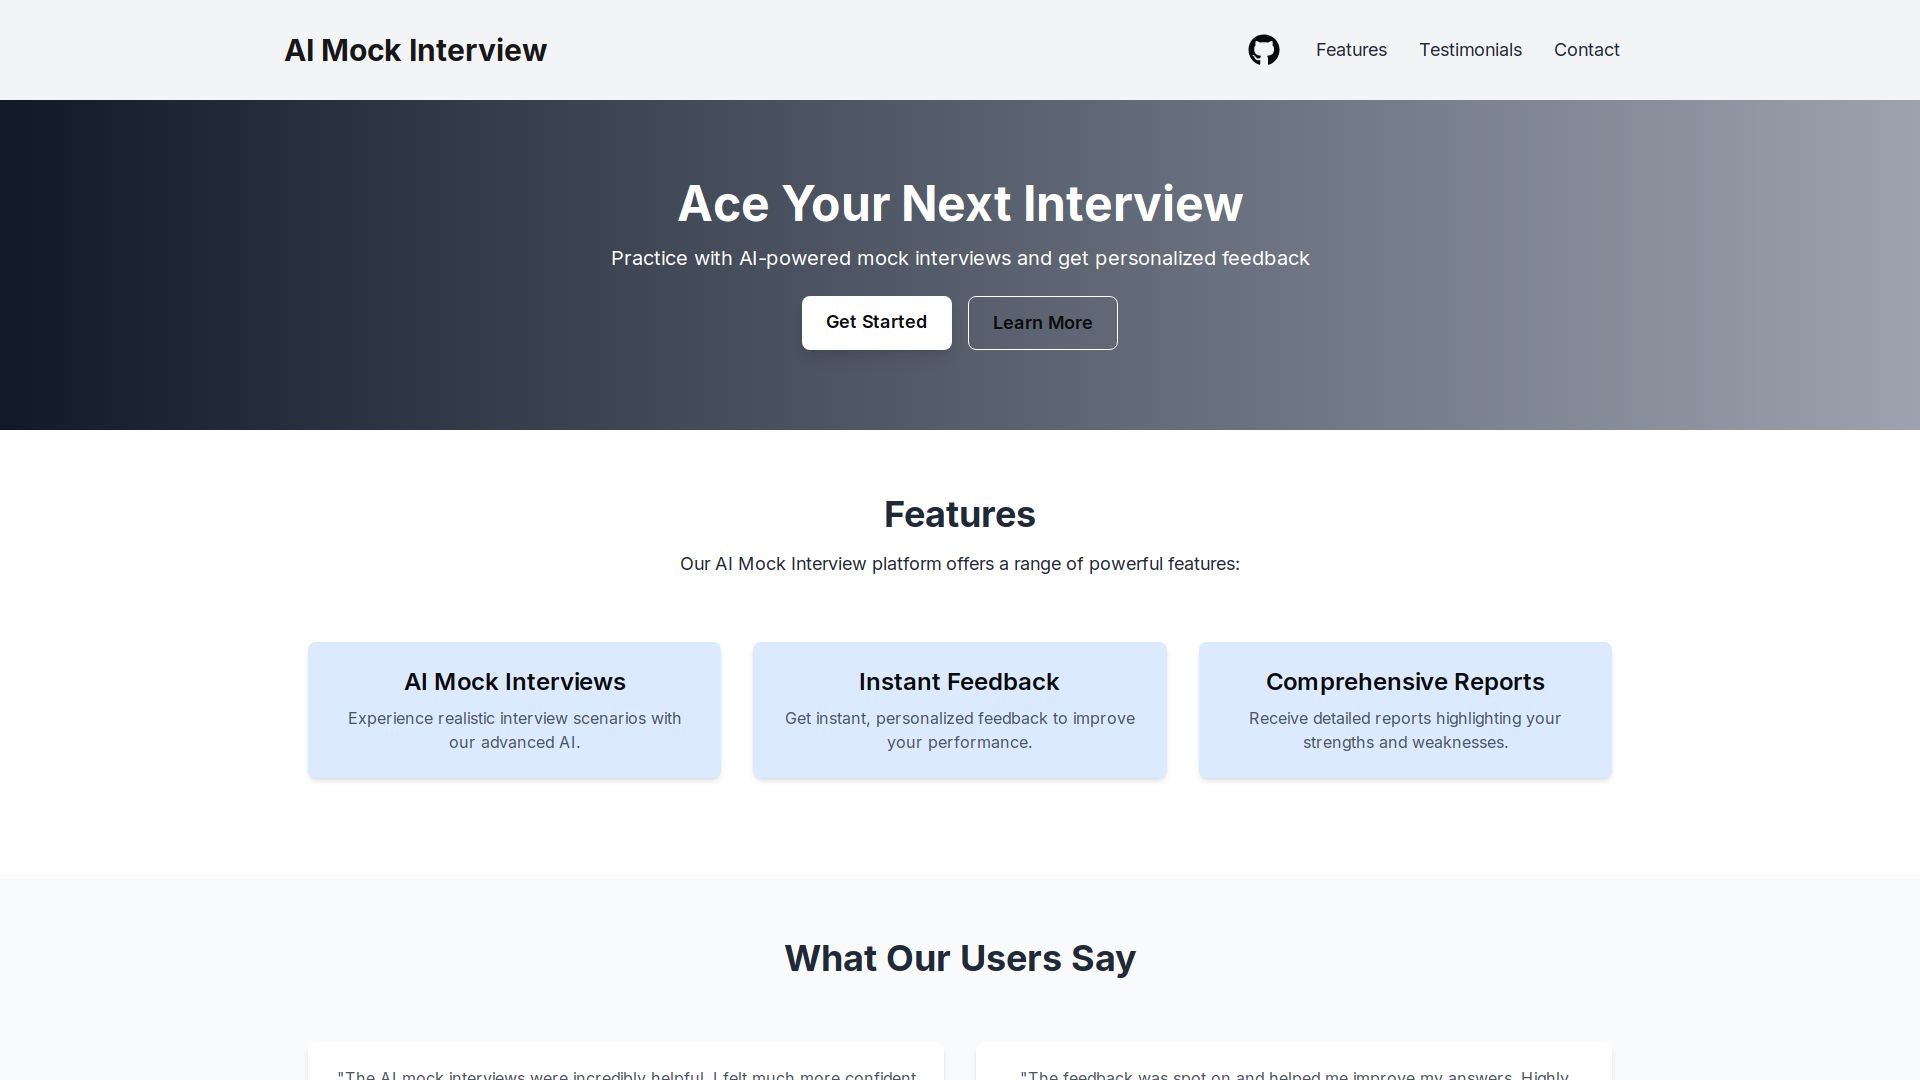The width and height of the screenshot is (1920, 1080).
Task: Click the AI Mock Interview logo
Action: pyautogui.click(x=416, y=50)
